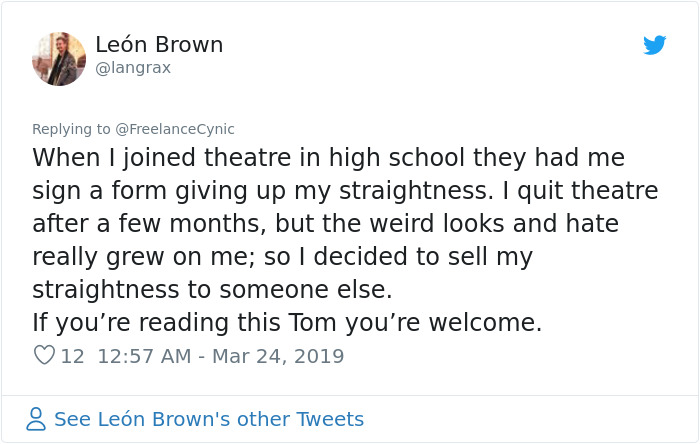
Task: Click the "Replying to" label text
Action: pos(71,129)
